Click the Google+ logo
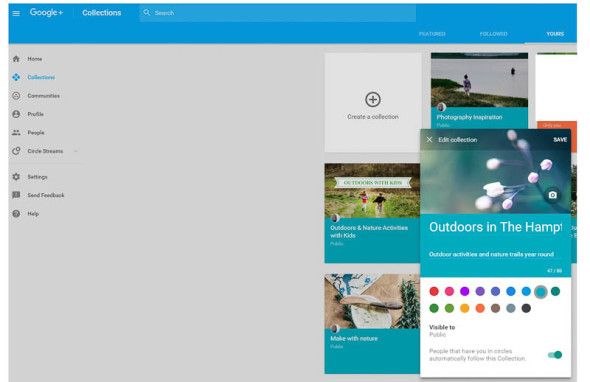Screen dimensions: 590x382 pyautogui.click(x=46, y=12)
